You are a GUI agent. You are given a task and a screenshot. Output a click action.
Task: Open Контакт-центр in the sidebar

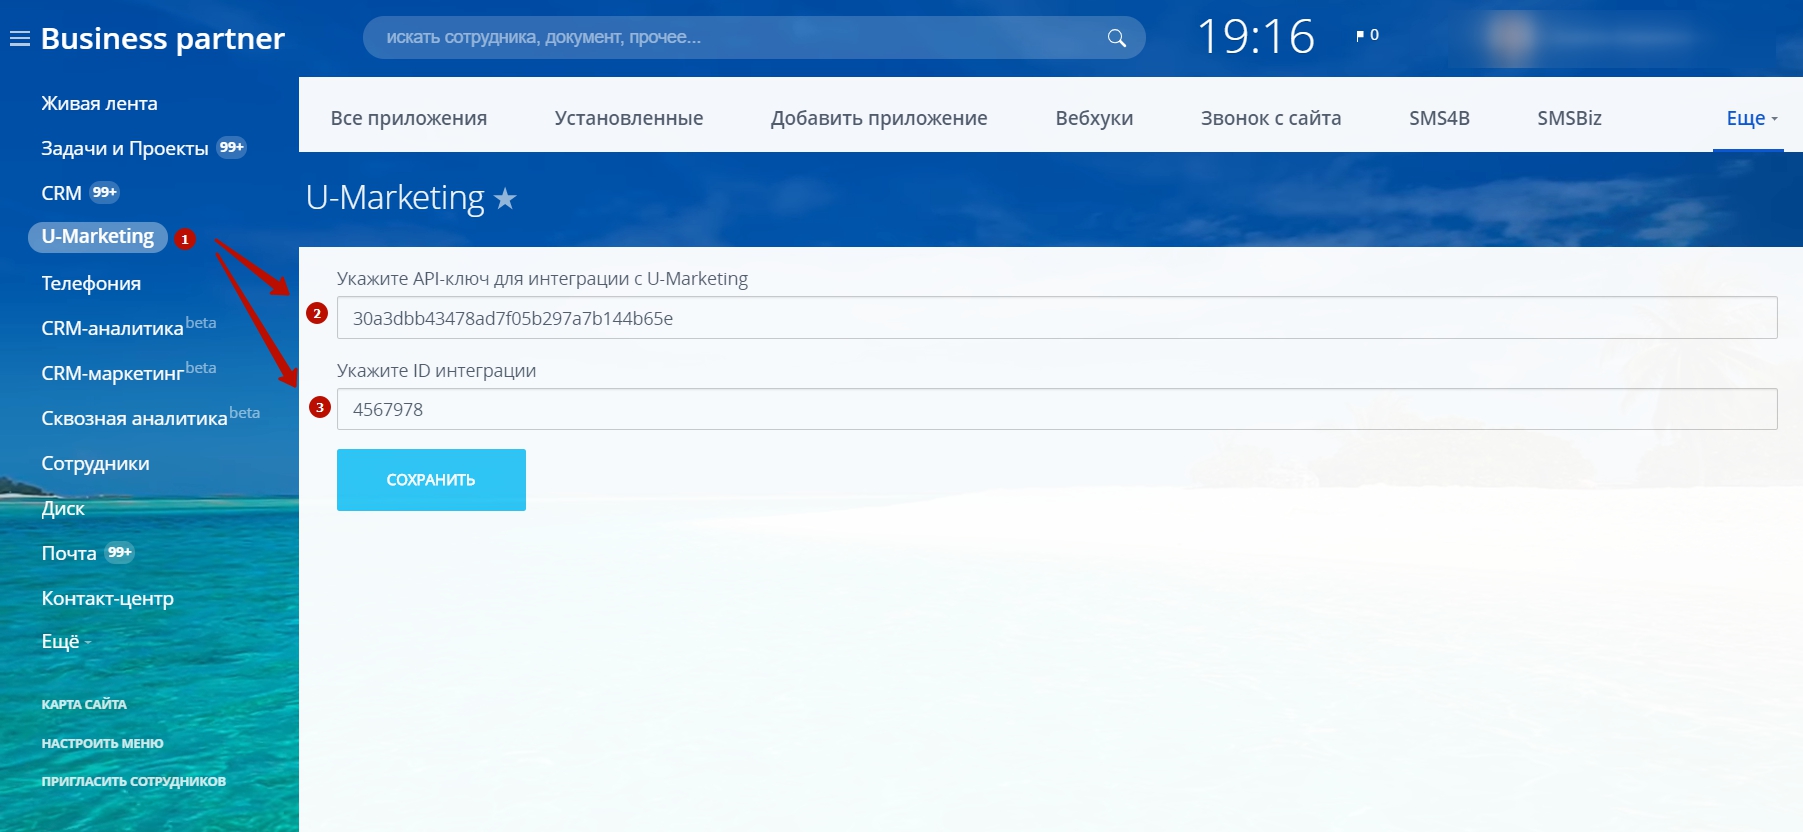[107, 598]
